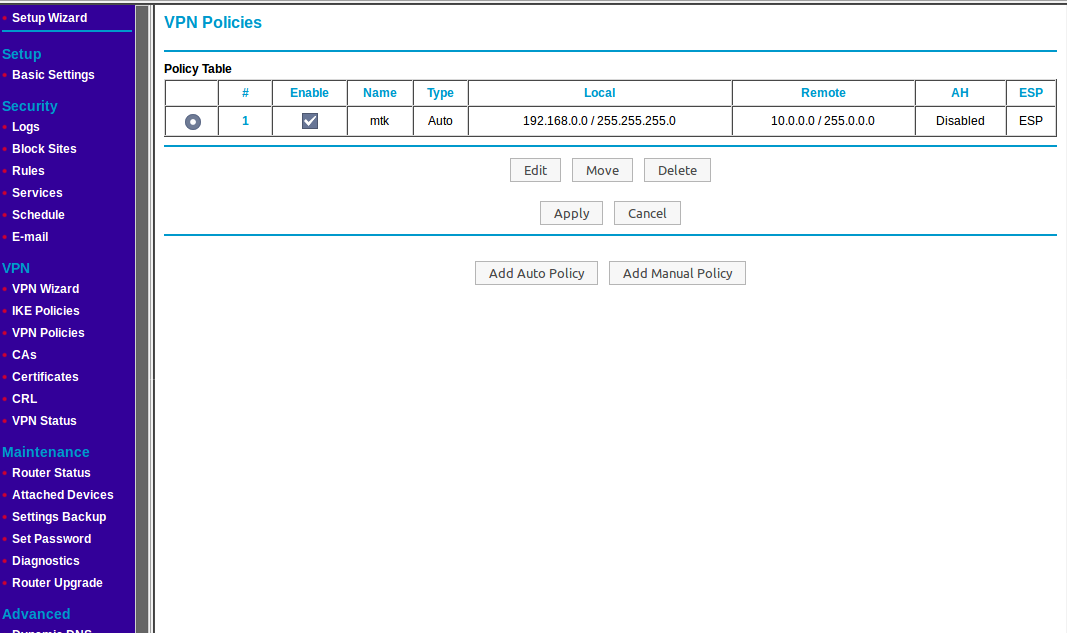Add a new Manual Policy
Screen dimensions: 1067x633
point(677,273)
